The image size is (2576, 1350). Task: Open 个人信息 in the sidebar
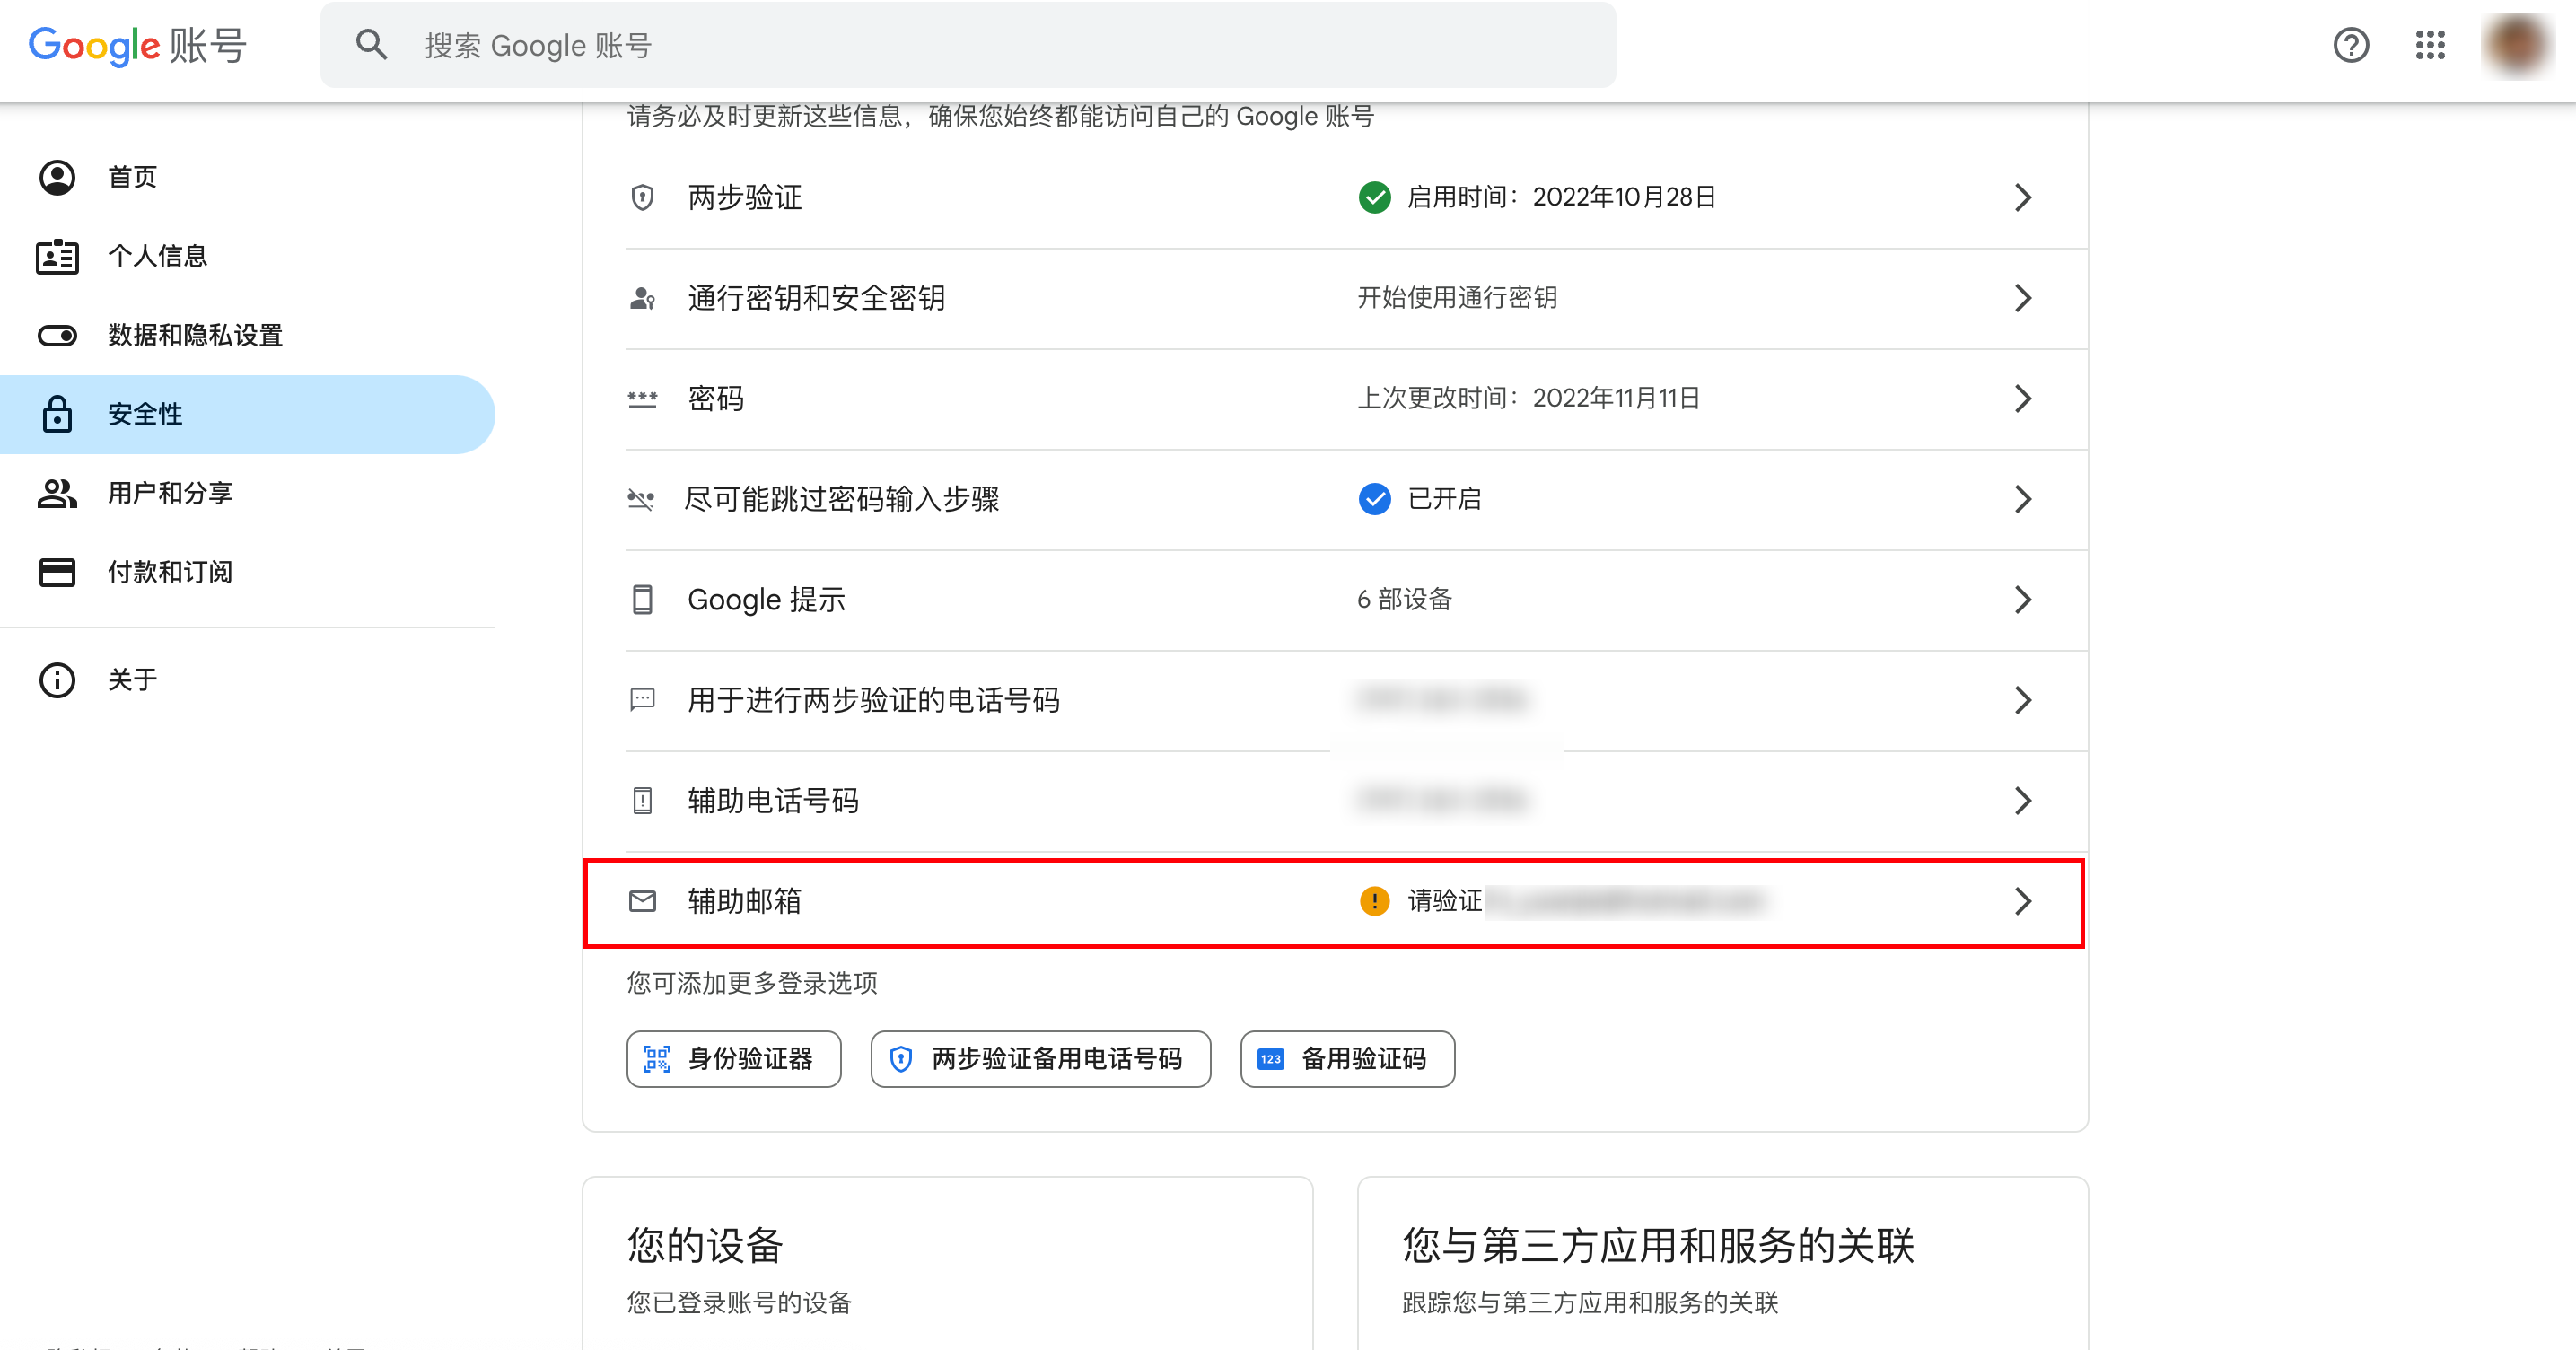tap(247, 256)
